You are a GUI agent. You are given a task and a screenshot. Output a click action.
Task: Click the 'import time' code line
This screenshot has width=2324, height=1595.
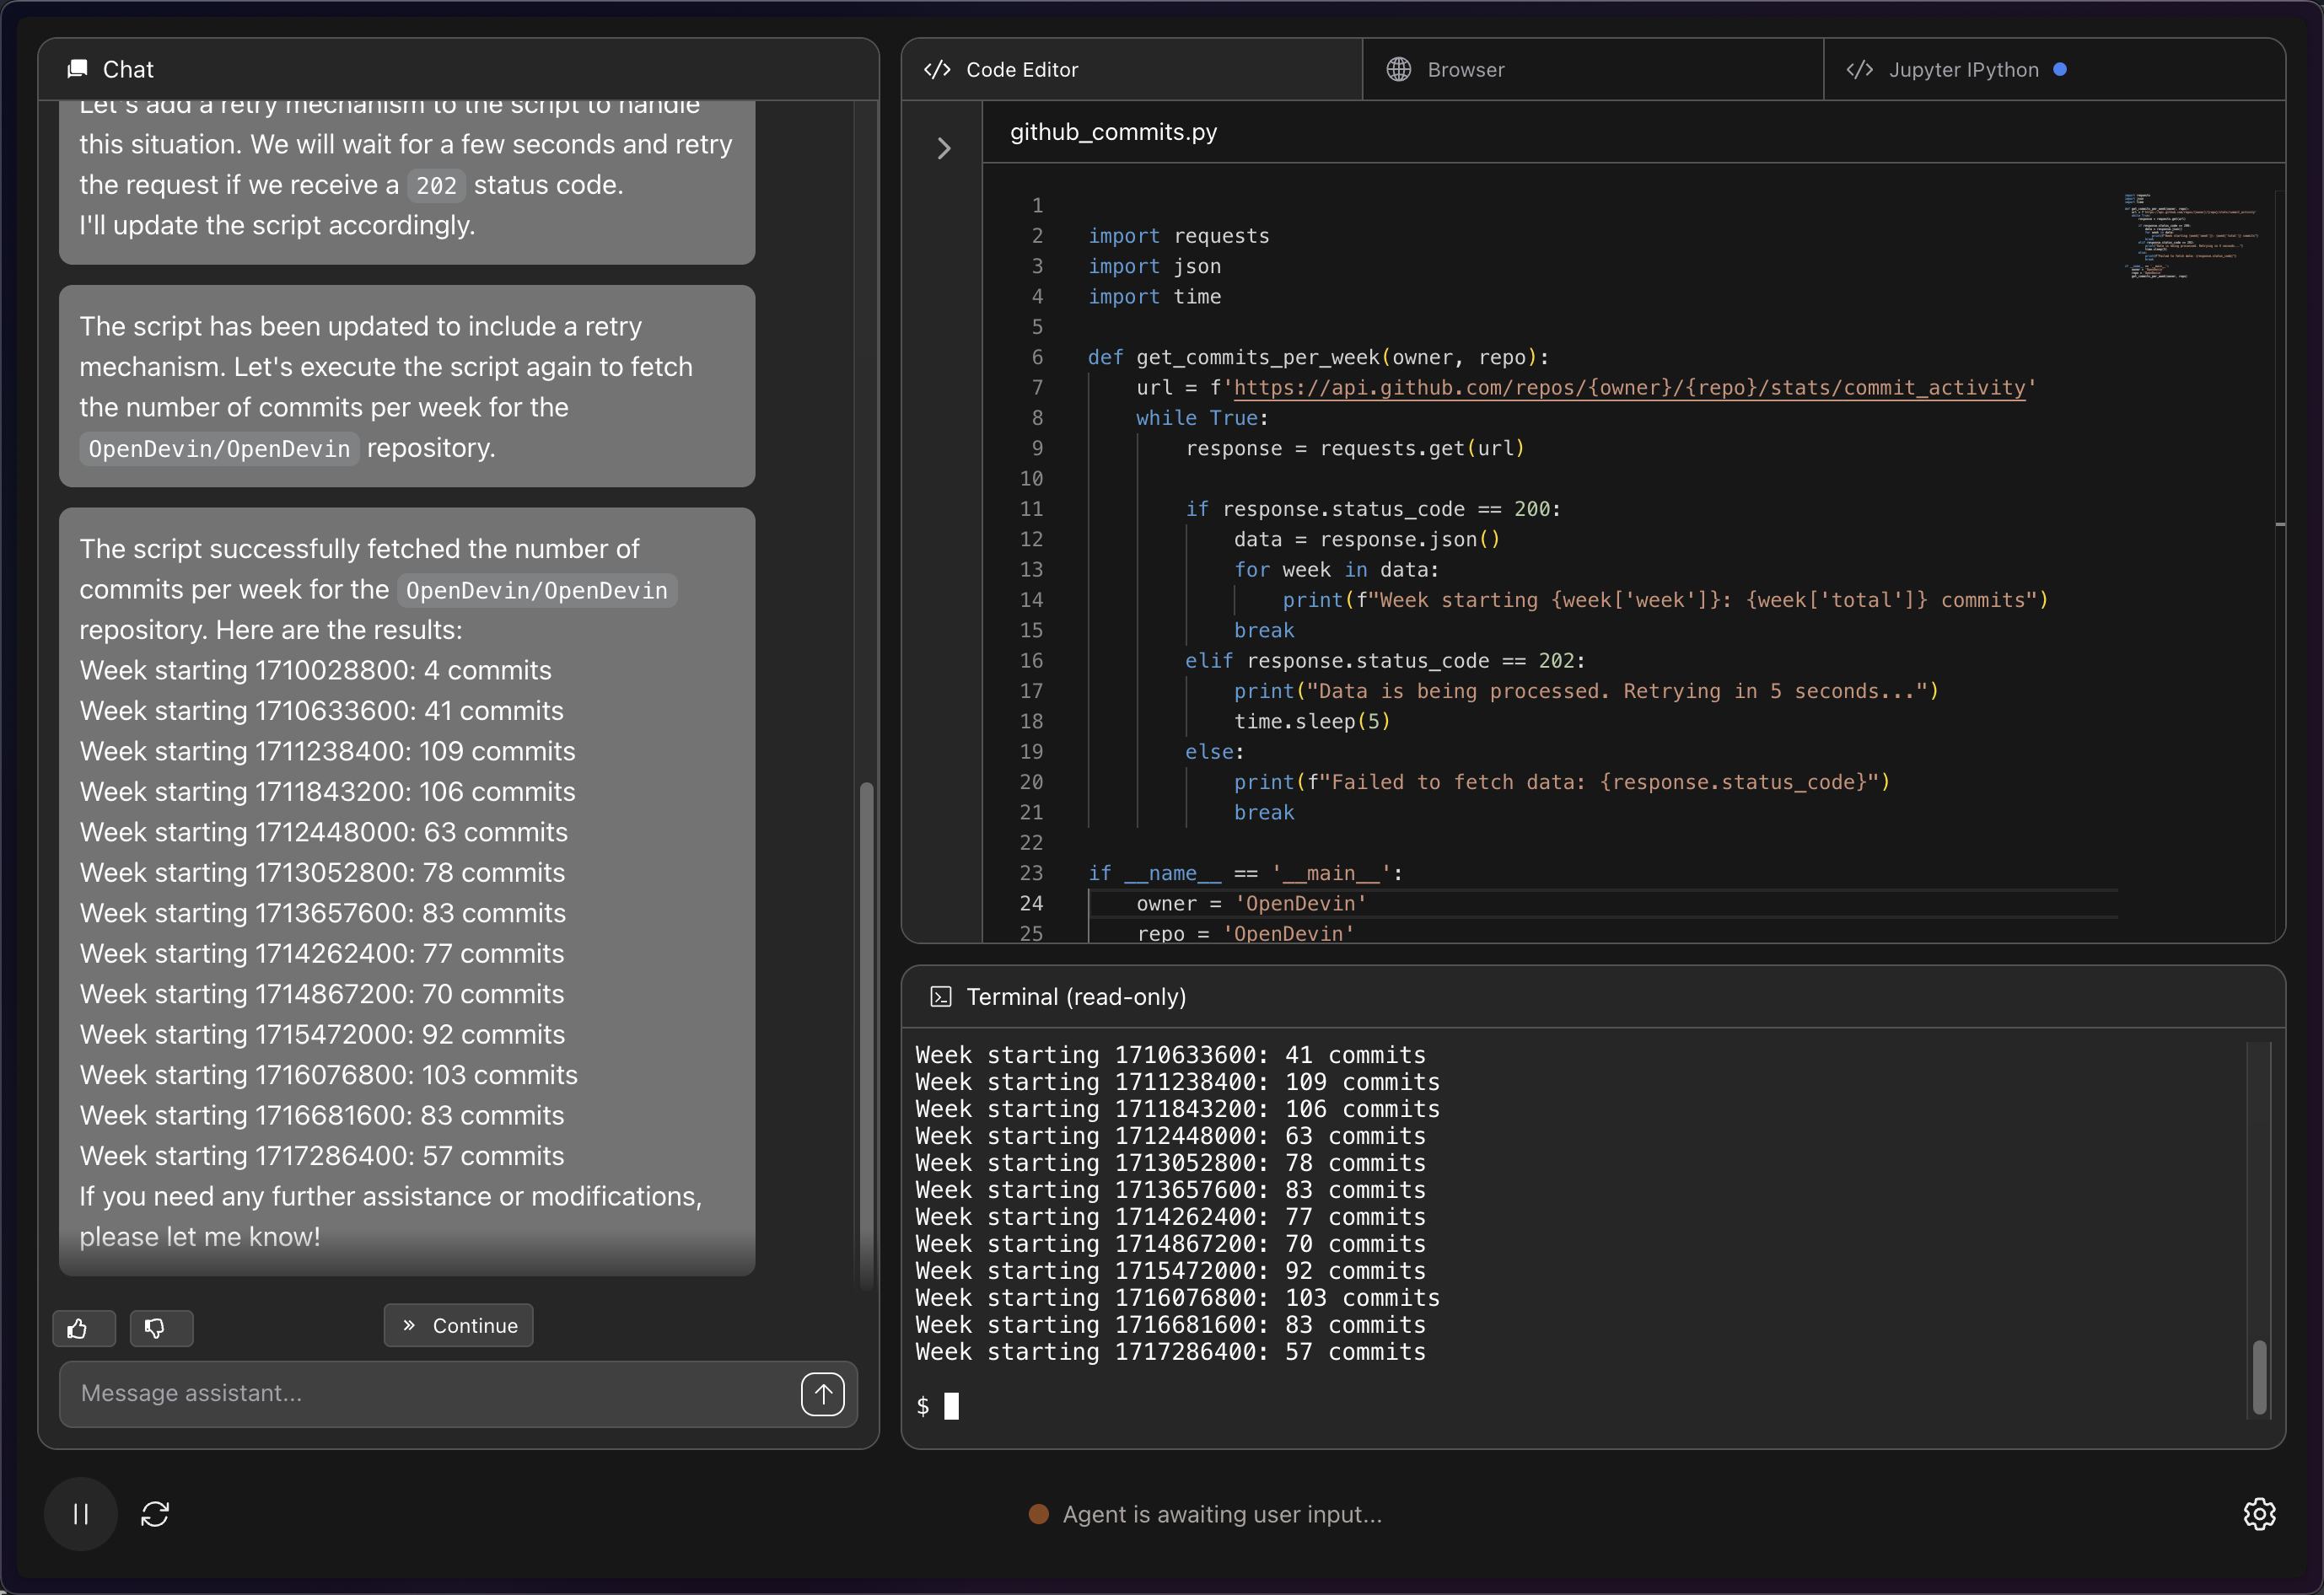tap(1155, 297)
